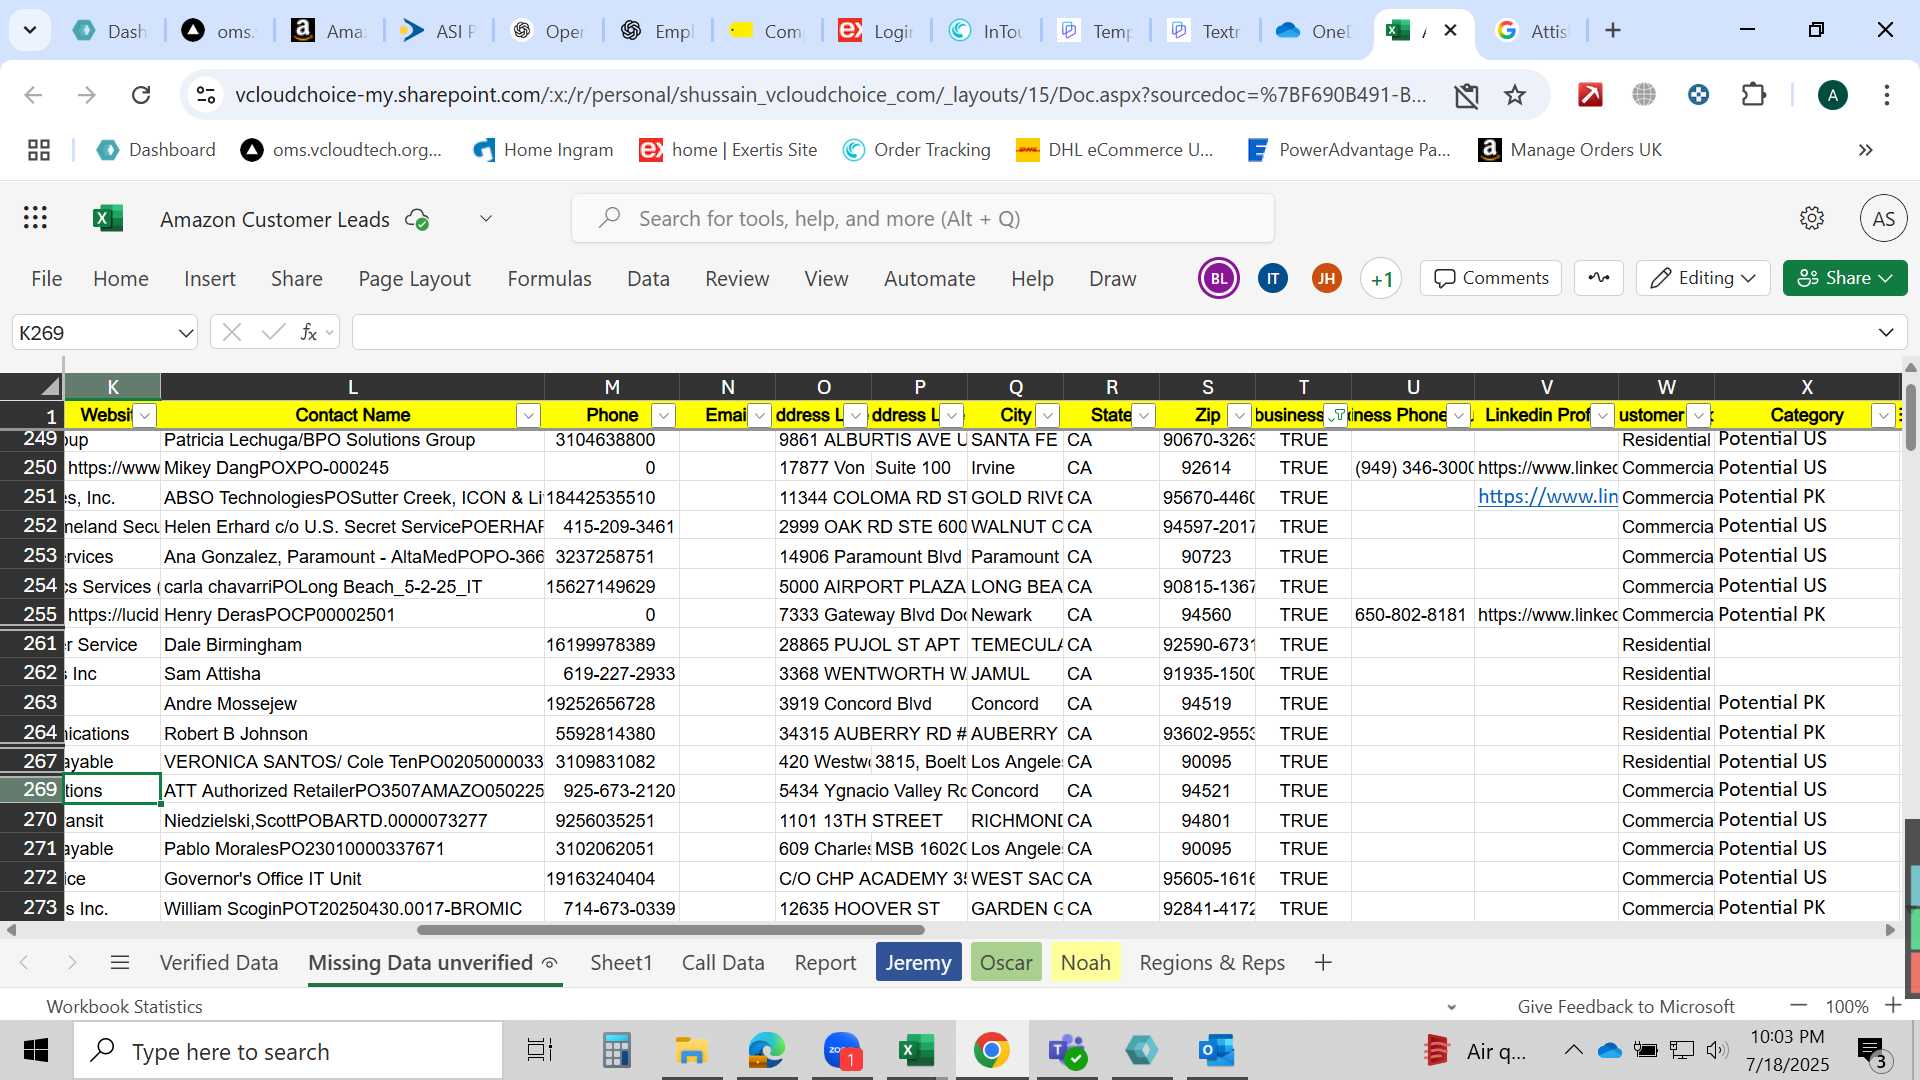
Task: Open the all sheets list icon
Action: point(120,963)
